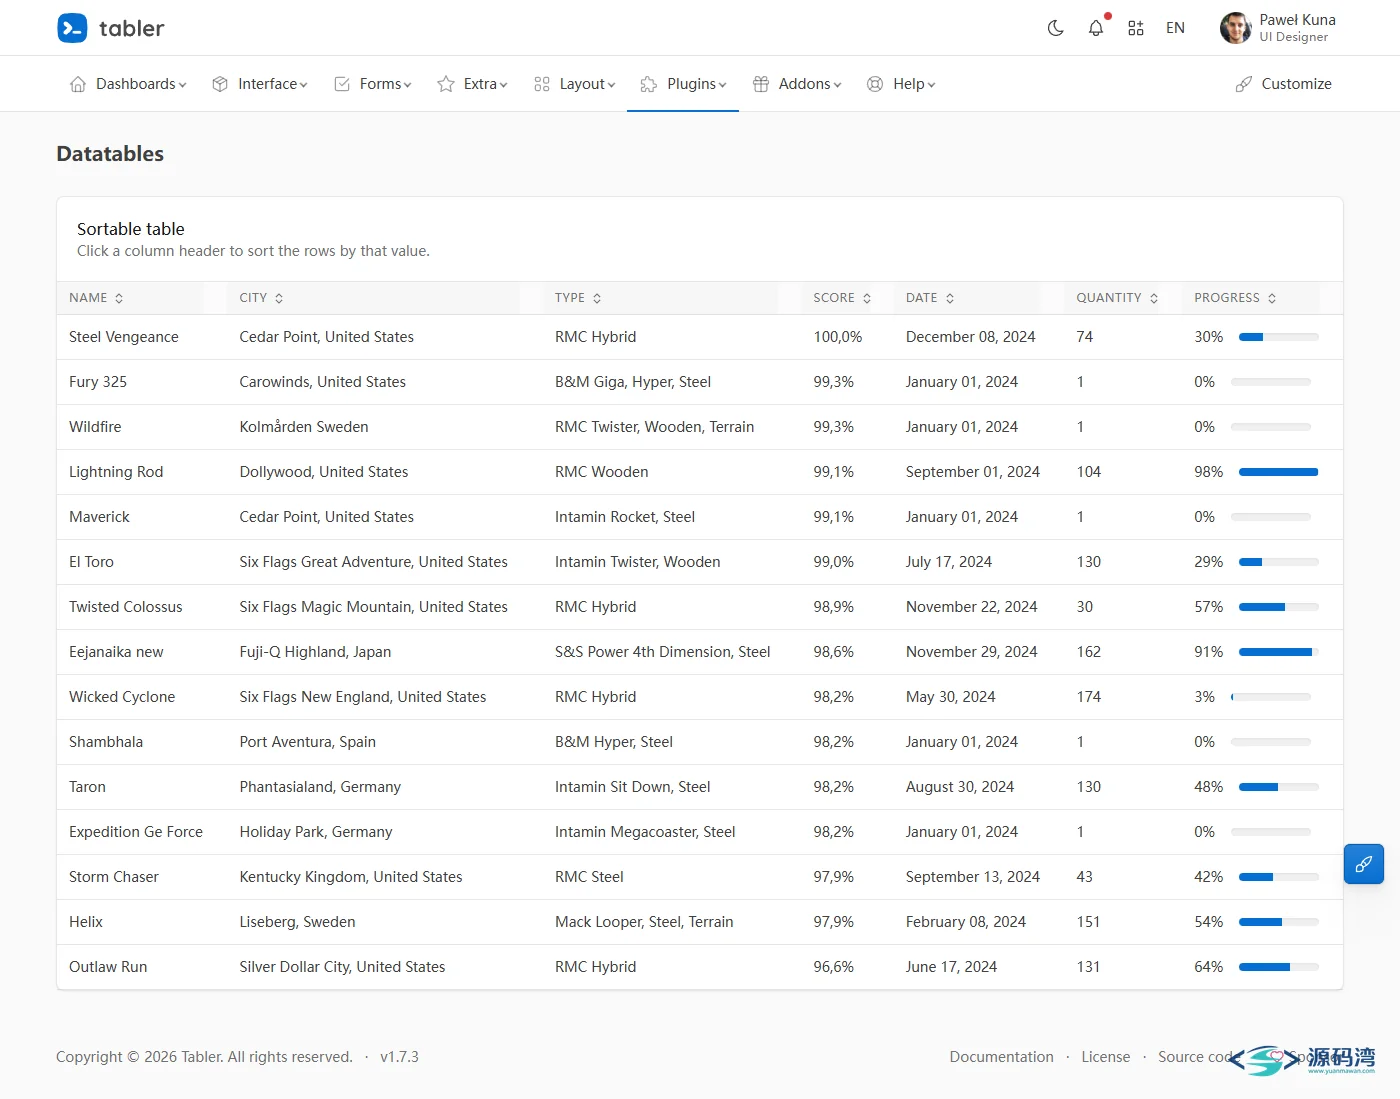The image size is (1400, 1099).
Task: Sort table by Name column
Action: tap(96, 298)
